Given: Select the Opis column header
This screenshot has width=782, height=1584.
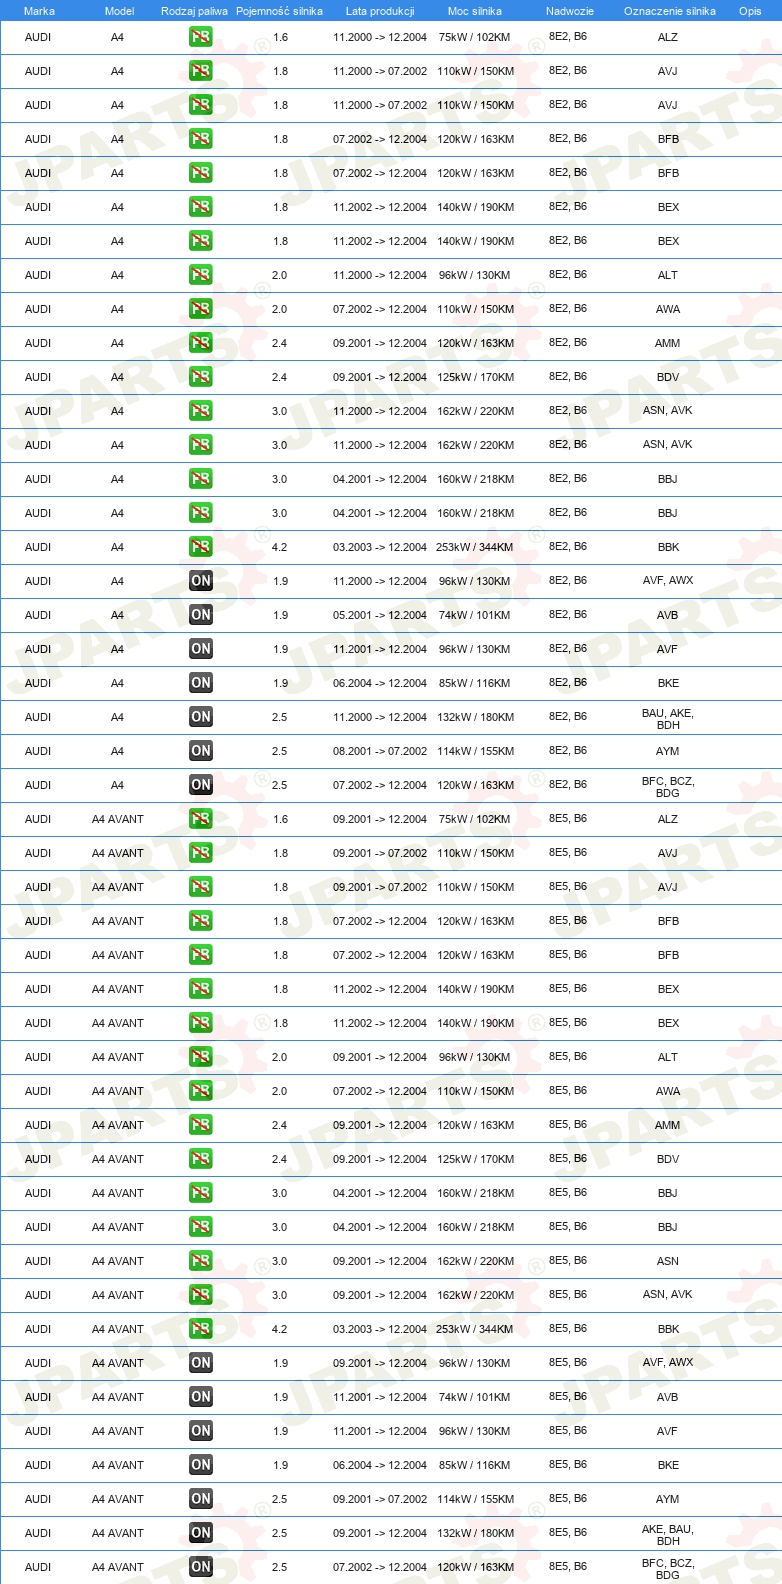Looking at the screenshot, I should 750,11.
